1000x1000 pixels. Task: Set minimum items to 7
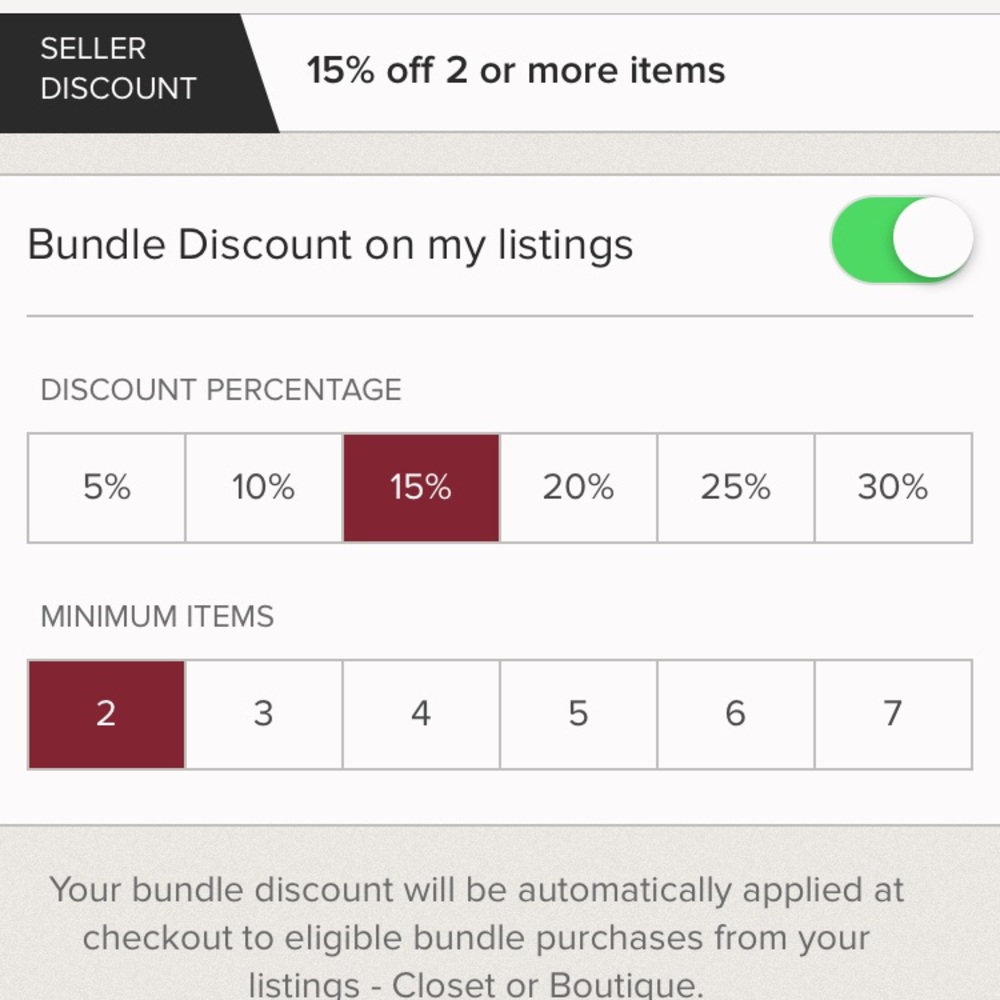(x=892, y=714)
